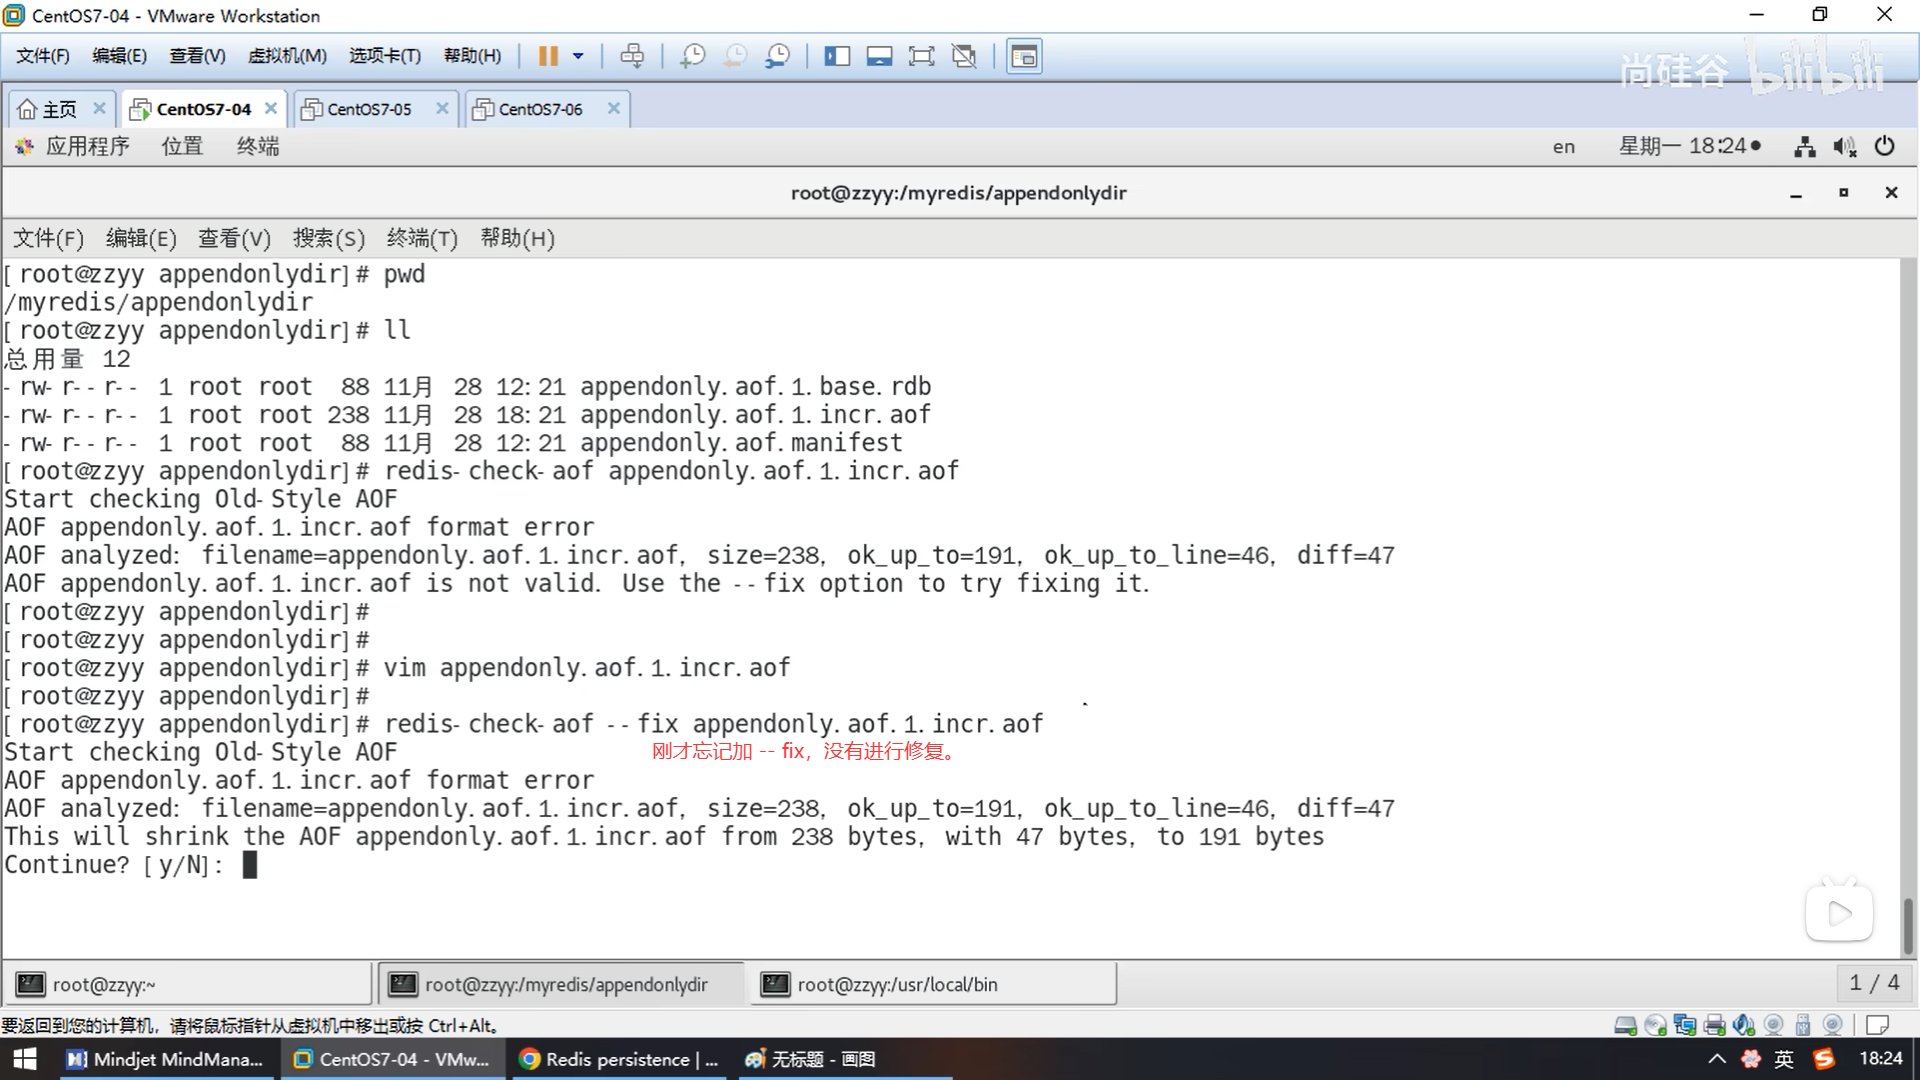Click the volume speaker icon in panel
Viewport: 1920px width, 1080px height.
pyautogui.click(x=1844, y=147)
